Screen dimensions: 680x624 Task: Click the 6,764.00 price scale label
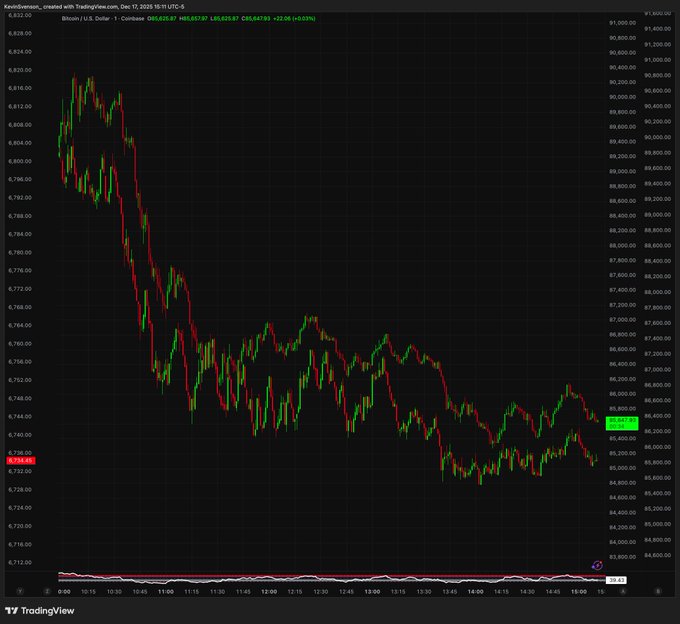[x=20, y=325]
